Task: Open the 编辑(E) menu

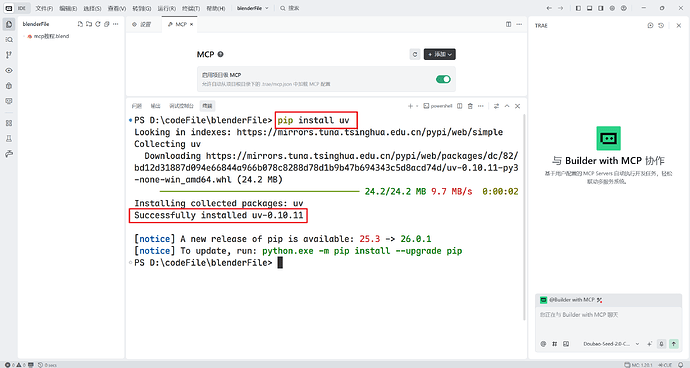Action: pos(68,8)
